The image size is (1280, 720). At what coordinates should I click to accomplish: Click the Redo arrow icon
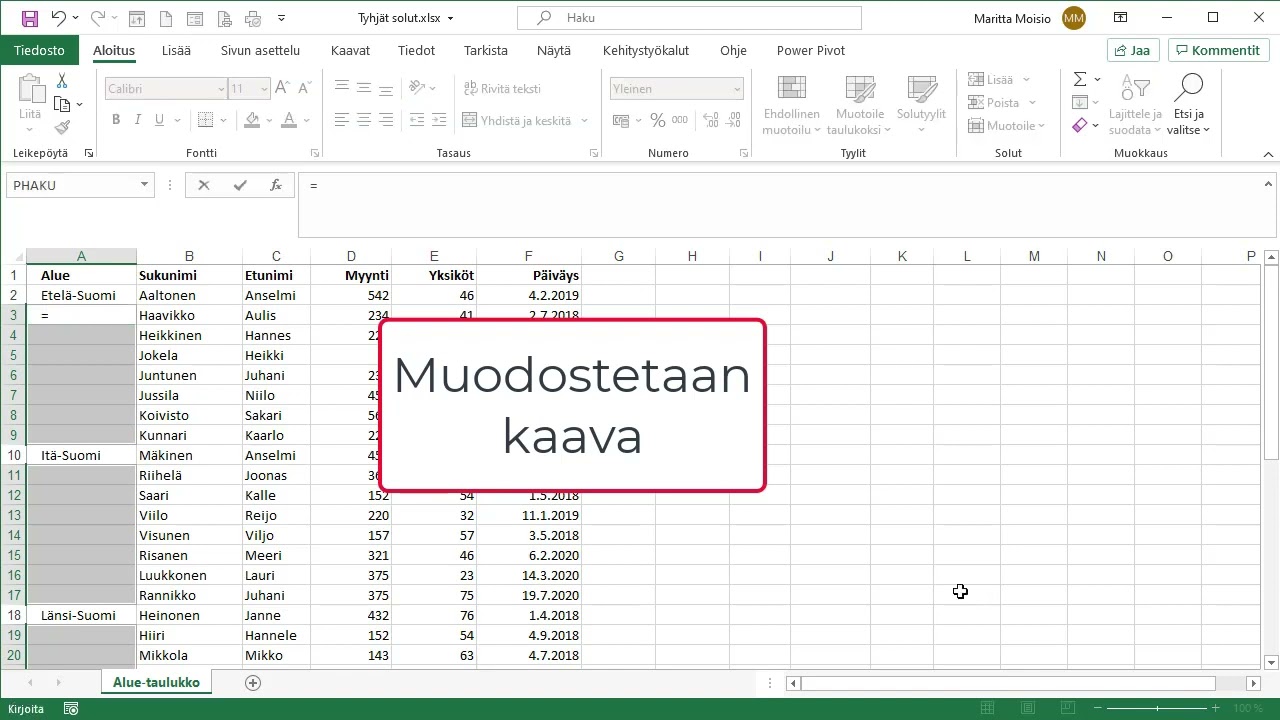point(97,18)
